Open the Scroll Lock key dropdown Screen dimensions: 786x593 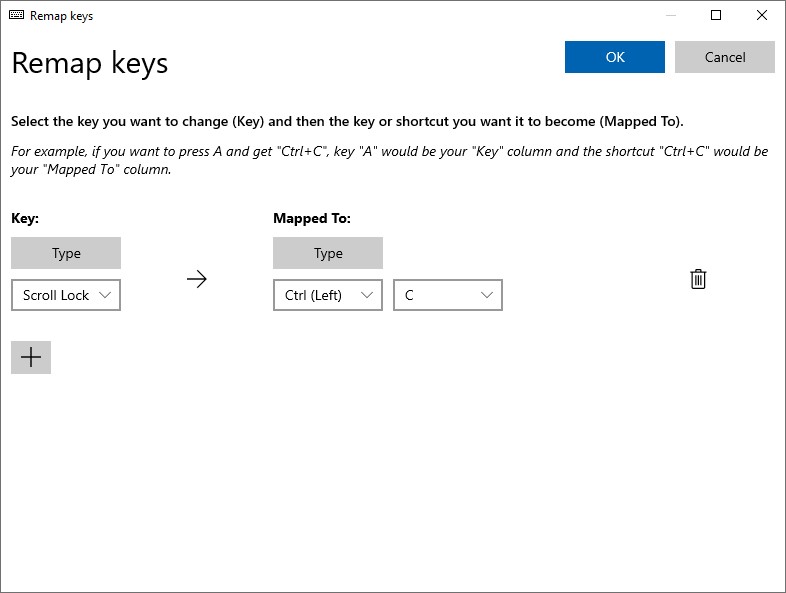(66, 295)
